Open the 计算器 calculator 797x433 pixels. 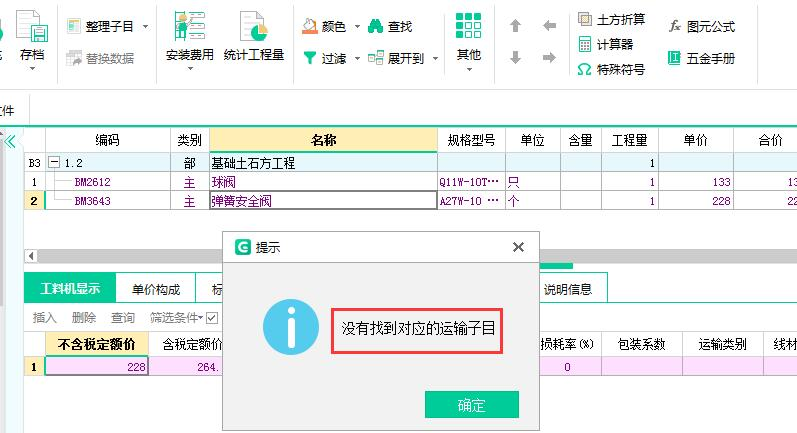coord(606,44)
